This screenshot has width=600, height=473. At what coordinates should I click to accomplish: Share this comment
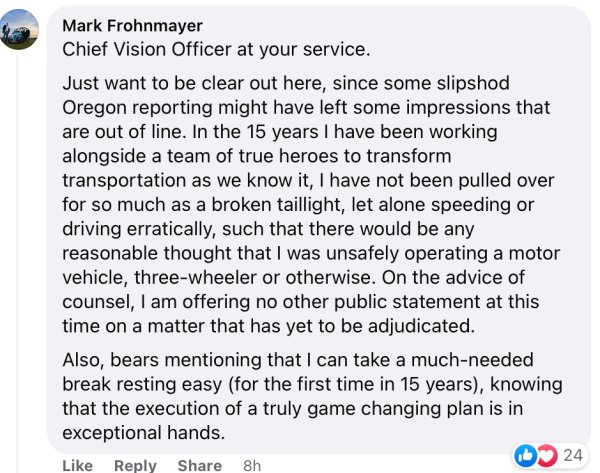click(199, 465)
